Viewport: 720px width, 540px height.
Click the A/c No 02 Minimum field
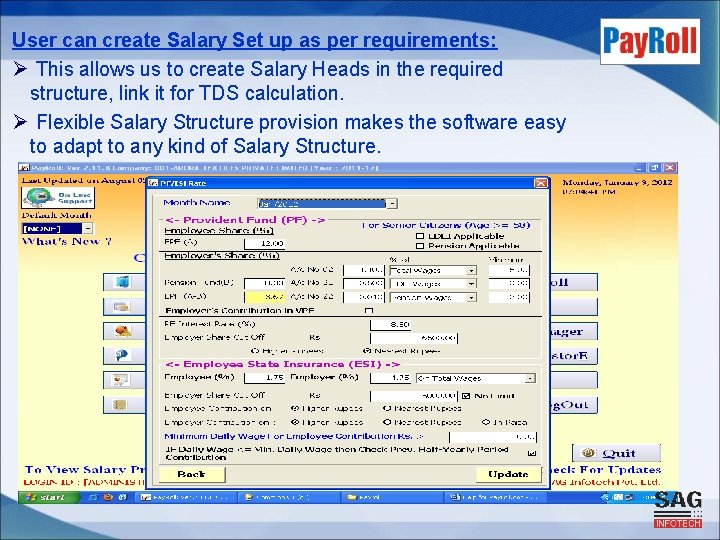pyautogui.click(x=509, y=270)
